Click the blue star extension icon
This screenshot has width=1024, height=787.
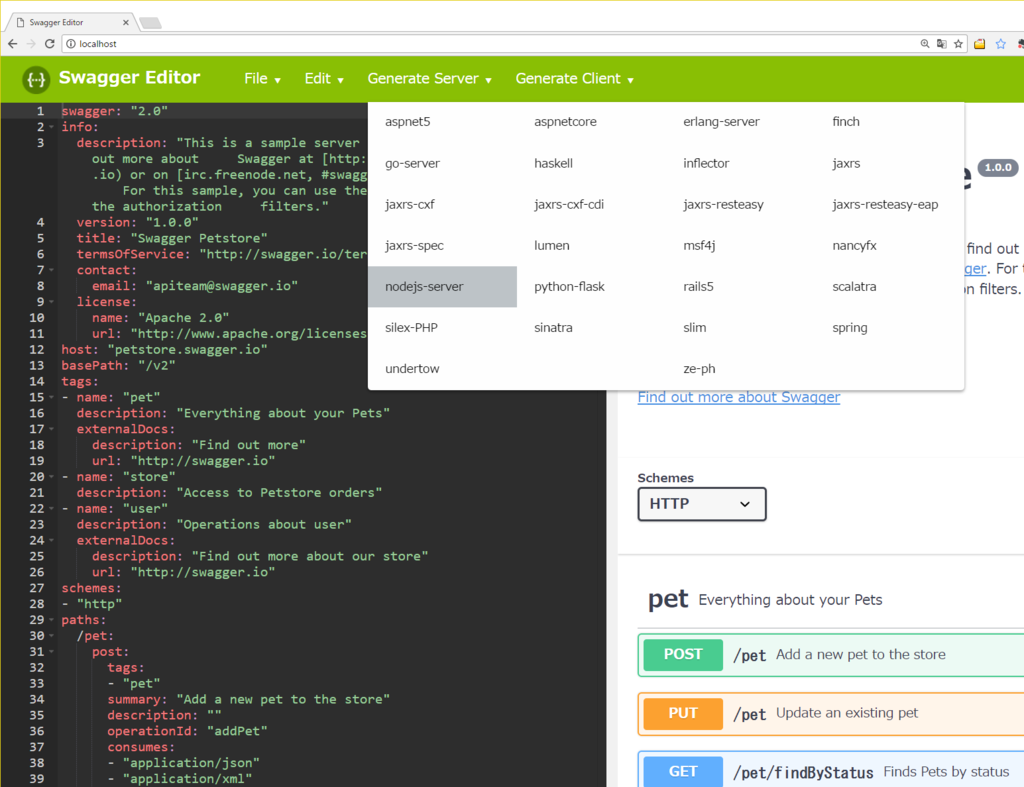click(x=1000, y=44)
